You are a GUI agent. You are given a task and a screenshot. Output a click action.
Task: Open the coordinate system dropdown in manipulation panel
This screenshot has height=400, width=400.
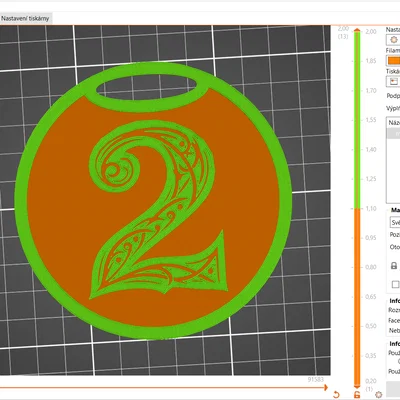[395, 222]
